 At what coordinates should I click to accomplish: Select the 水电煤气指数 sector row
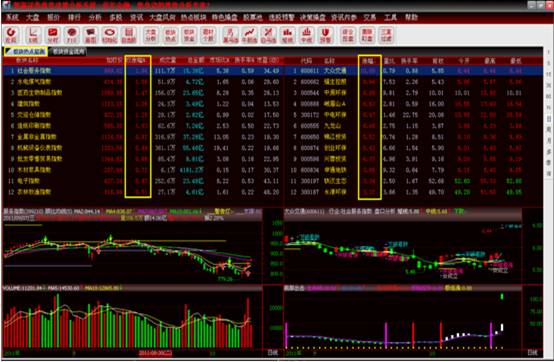(x=143, y=82)
